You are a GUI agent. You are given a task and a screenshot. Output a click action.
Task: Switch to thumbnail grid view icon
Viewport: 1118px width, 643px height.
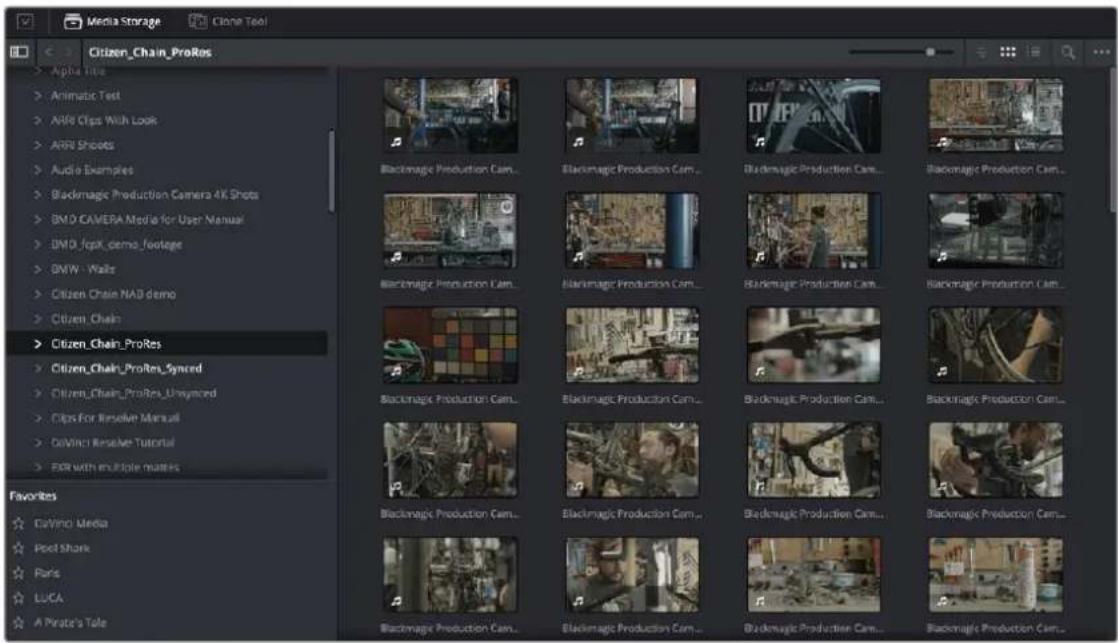point(1007,52)
